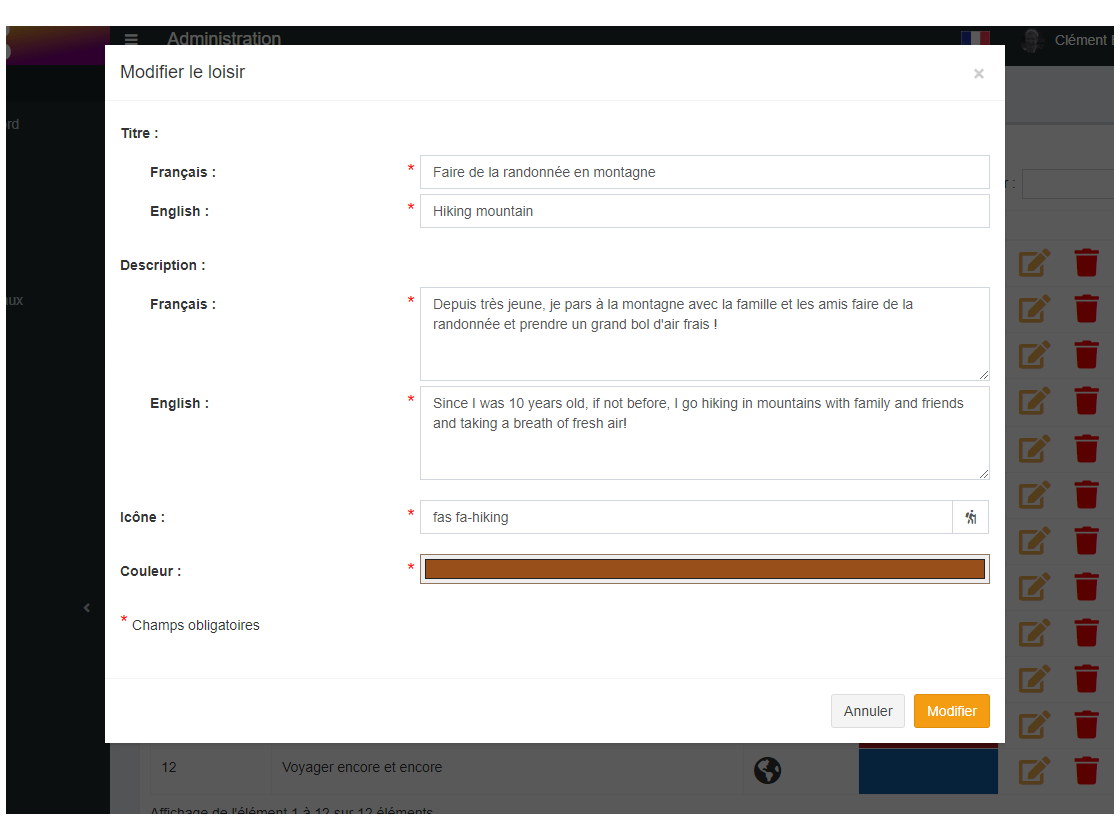The image size is (1120, 840).
Task: Click the fas fa-hiking icon text field
Action: tap(686, 517)
